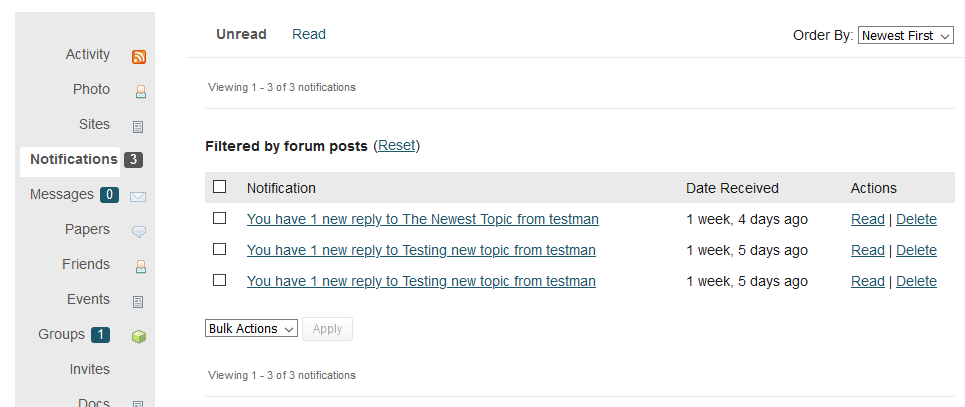This screenshot has height=407, width=965.
Task: Click the speech bubble icon beside Papers
Action: tap(139, 232)
